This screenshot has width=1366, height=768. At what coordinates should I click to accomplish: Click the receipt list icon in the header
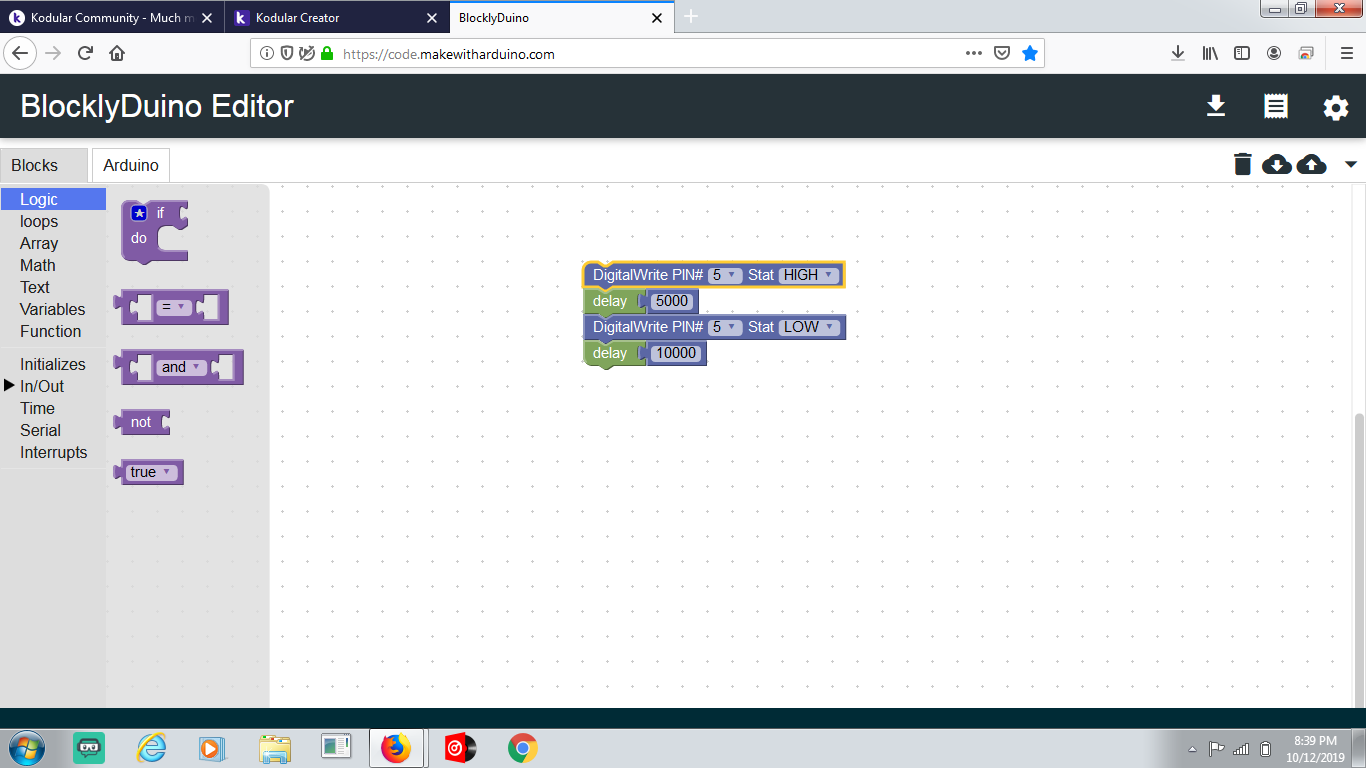[x=1276, y=107]
